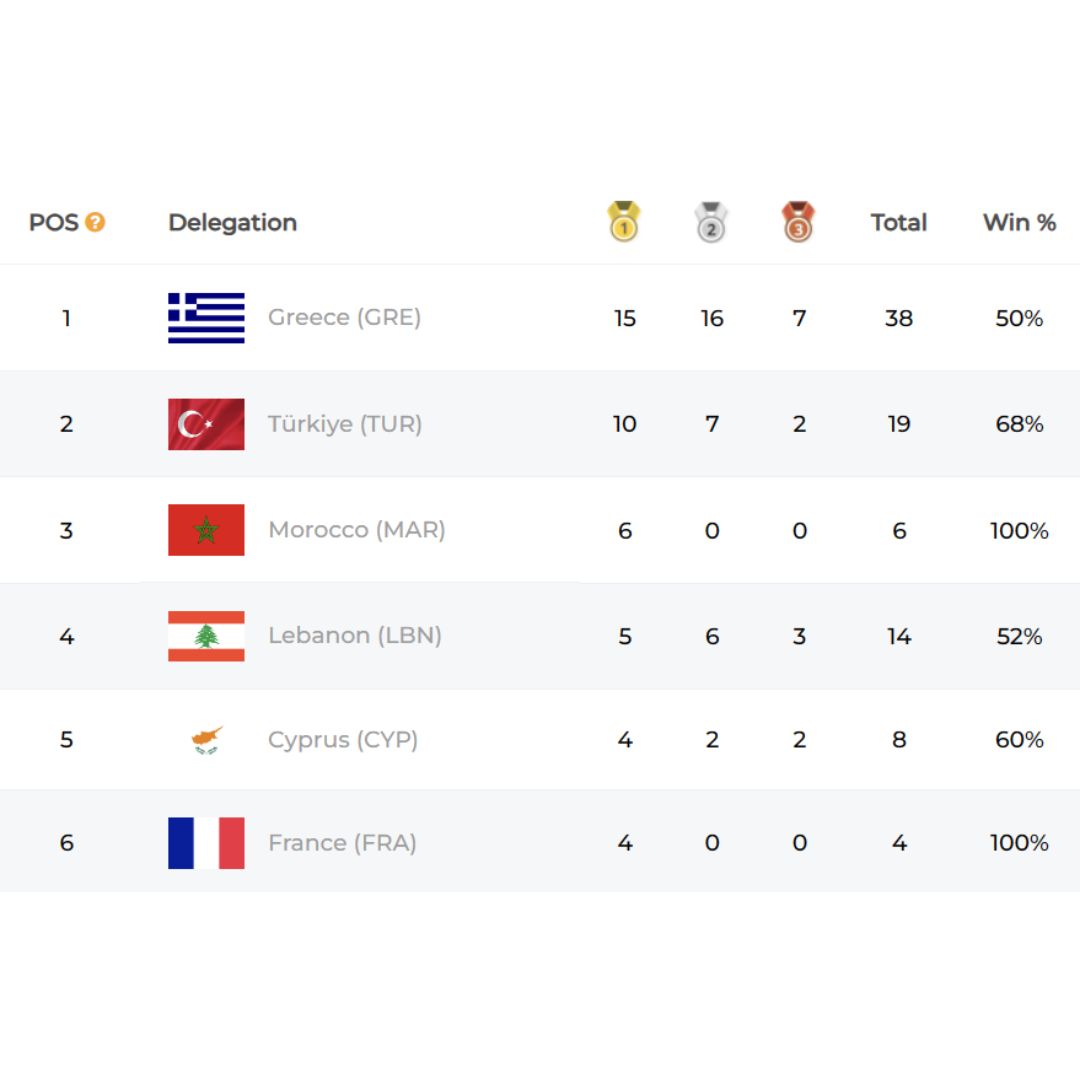
Task: Open the France (FRA) delegation link
Action: [342, 842]
